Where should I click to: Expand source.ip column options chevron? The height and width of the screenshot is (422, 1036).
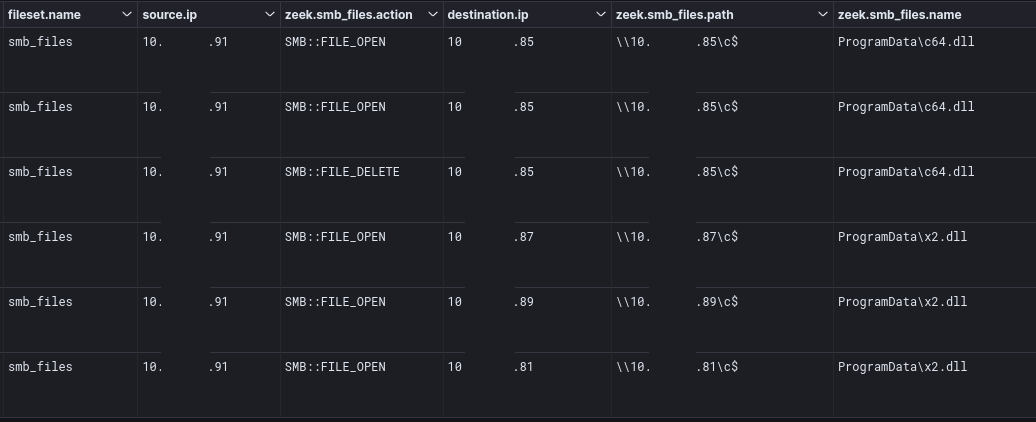click(x=270, y=15)
